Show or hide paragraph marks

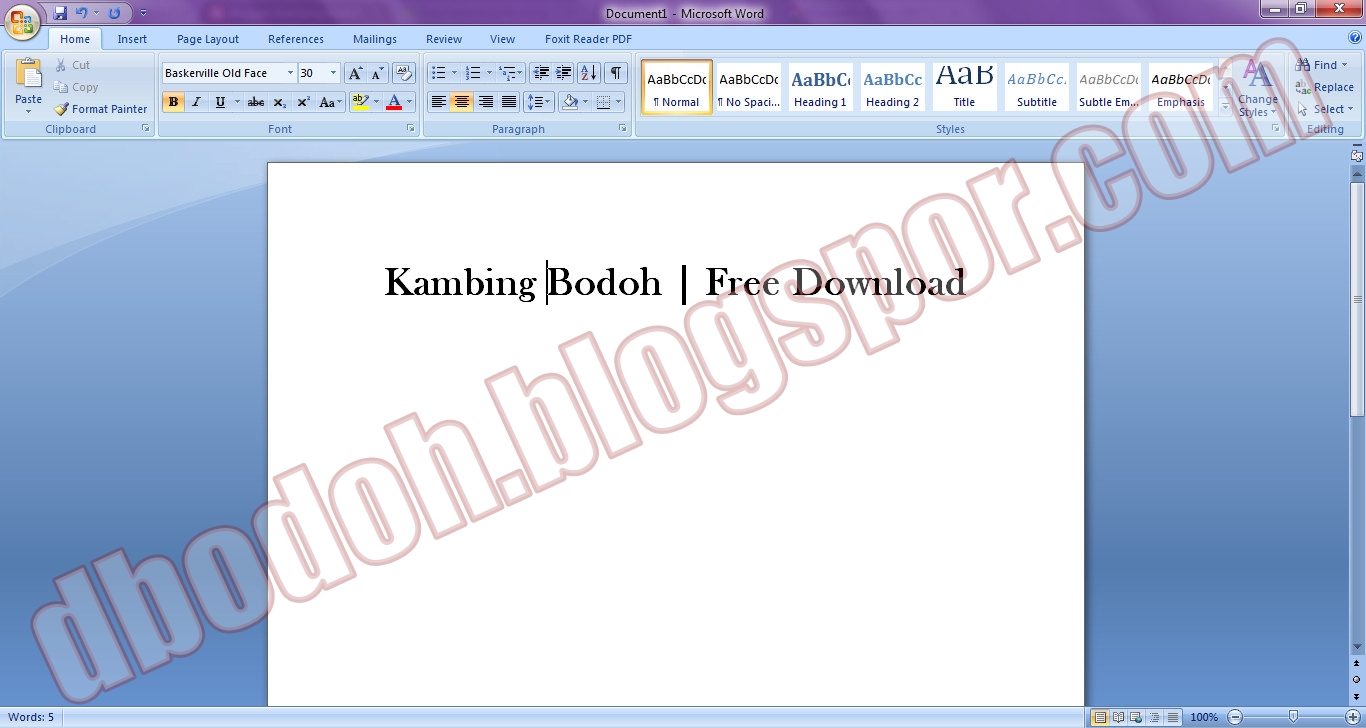(x=616, y=73)
